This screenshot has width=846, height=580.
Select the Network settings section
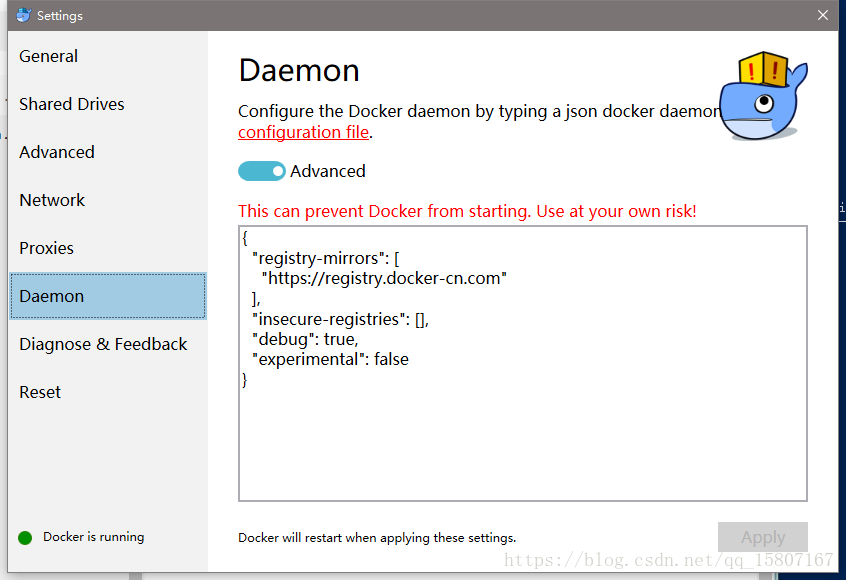point(52,200)
